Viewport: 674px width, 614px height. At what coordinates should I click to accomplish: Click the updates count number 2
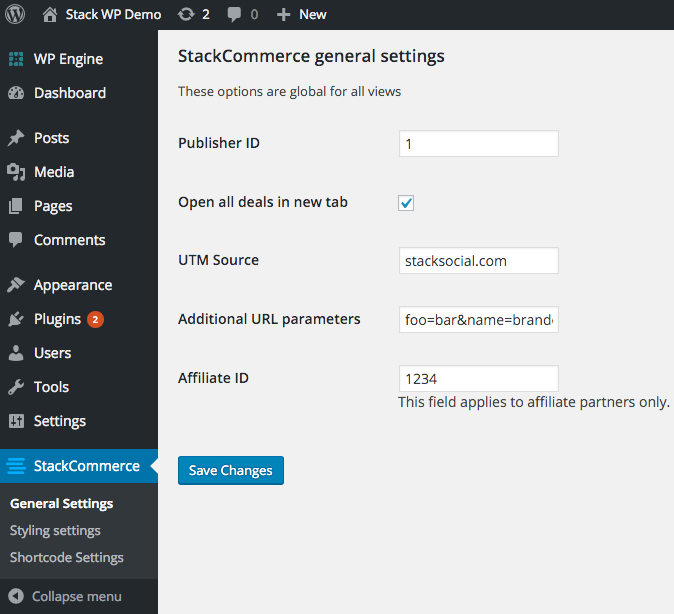[206, 15]
